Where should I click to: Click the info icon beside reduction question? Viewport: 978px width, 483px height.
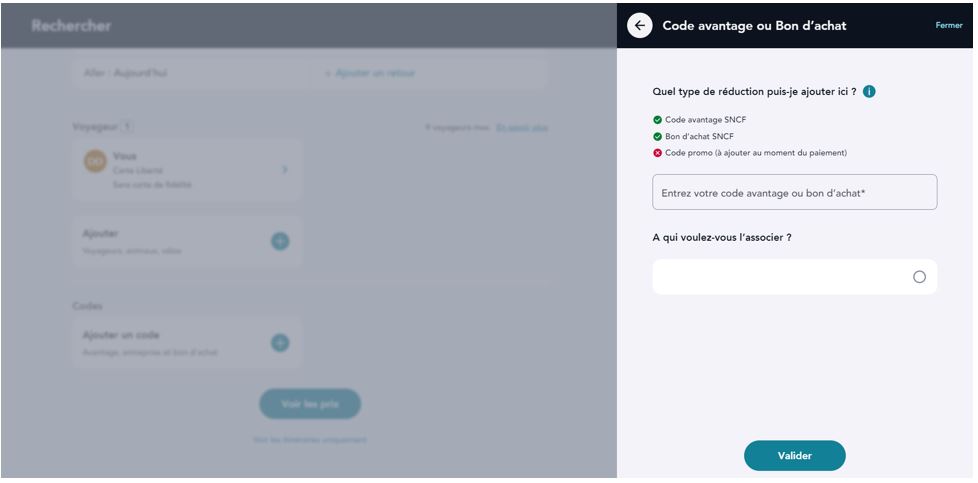[869, 92]
